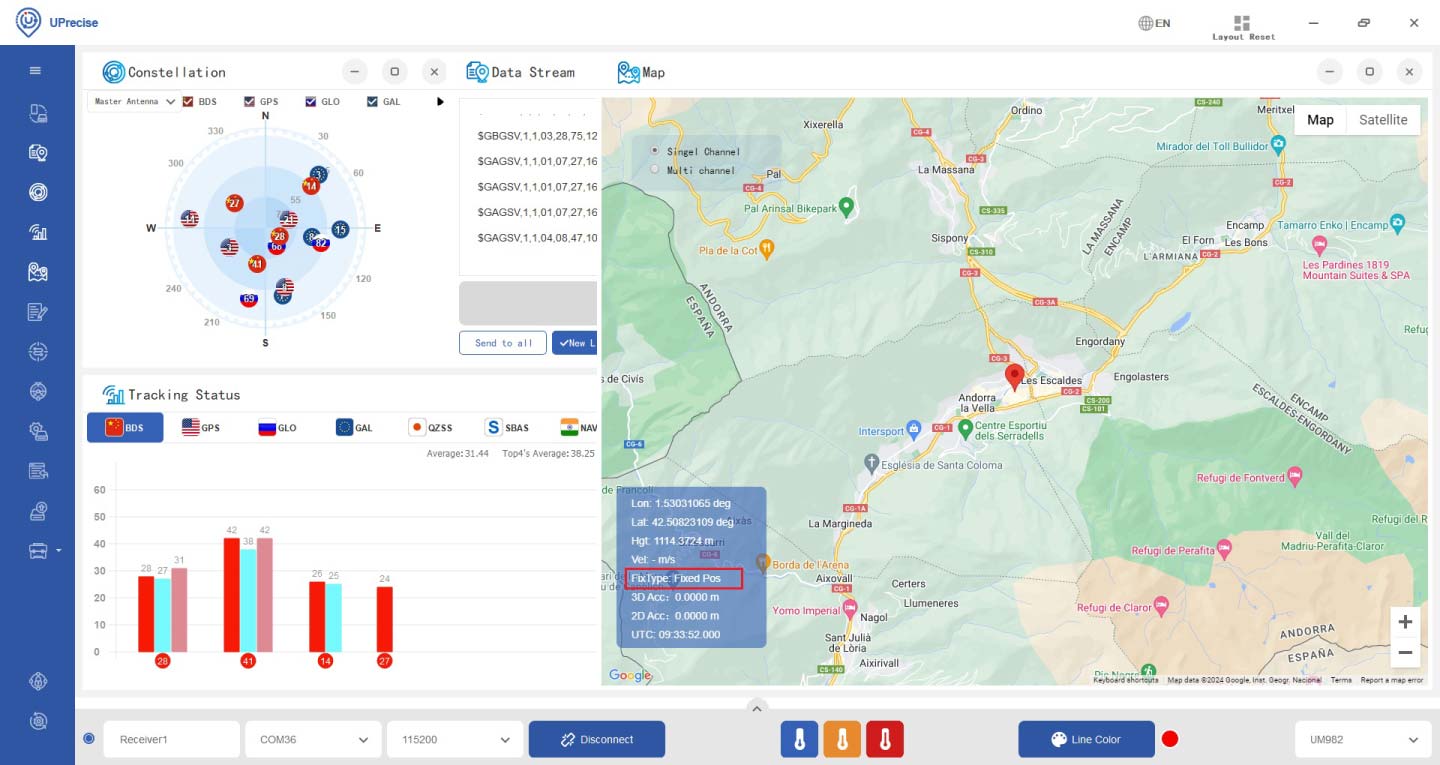Toggle the GLO constellation checkbox
1440x765 pixels.
pos(311,102)
